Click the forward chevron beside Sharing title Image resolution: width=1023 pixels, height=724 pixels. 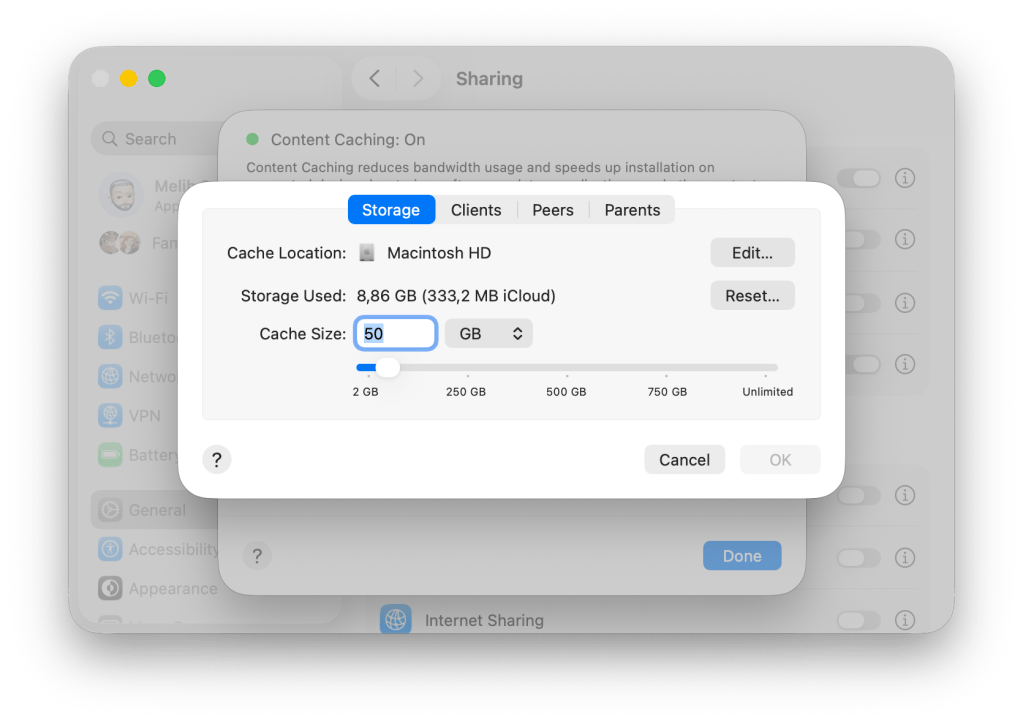(x=418, y=79)
